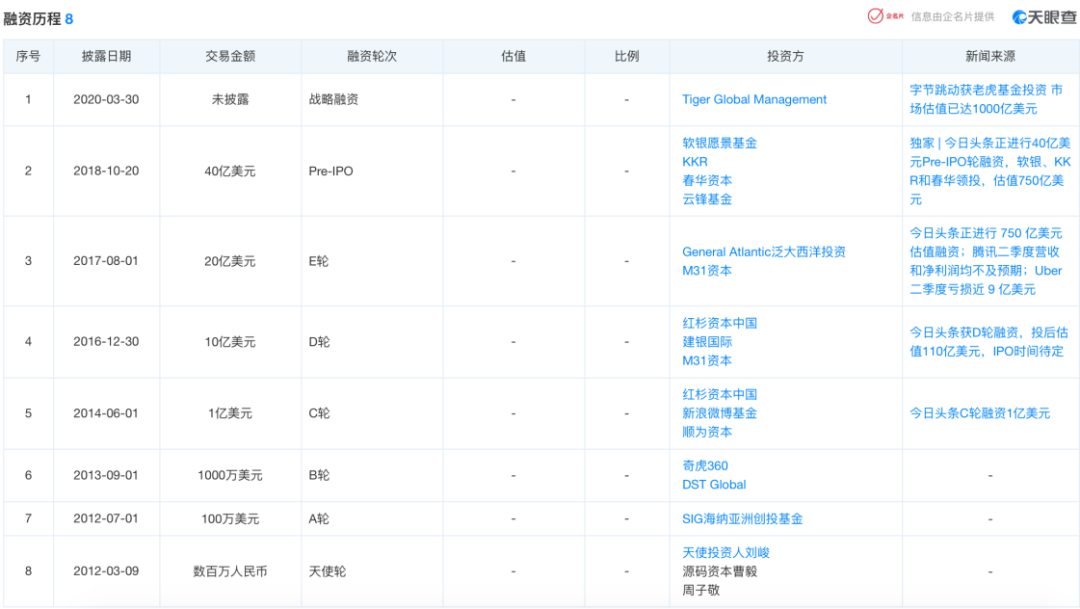Open the 云锋基金 investor link
The image size is (1080, 609).
[x=706, y=199]
